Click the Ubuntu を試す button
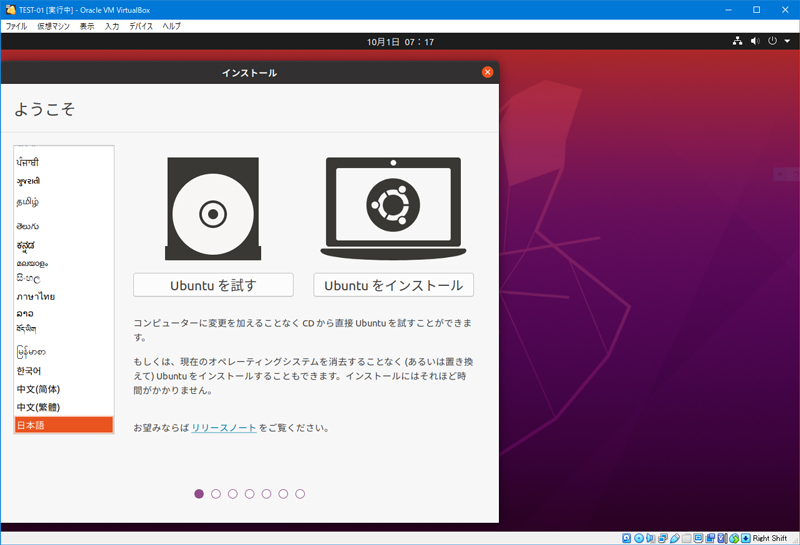Image resolution: width=800 pixels, height=545 pixels. (213, 285)
